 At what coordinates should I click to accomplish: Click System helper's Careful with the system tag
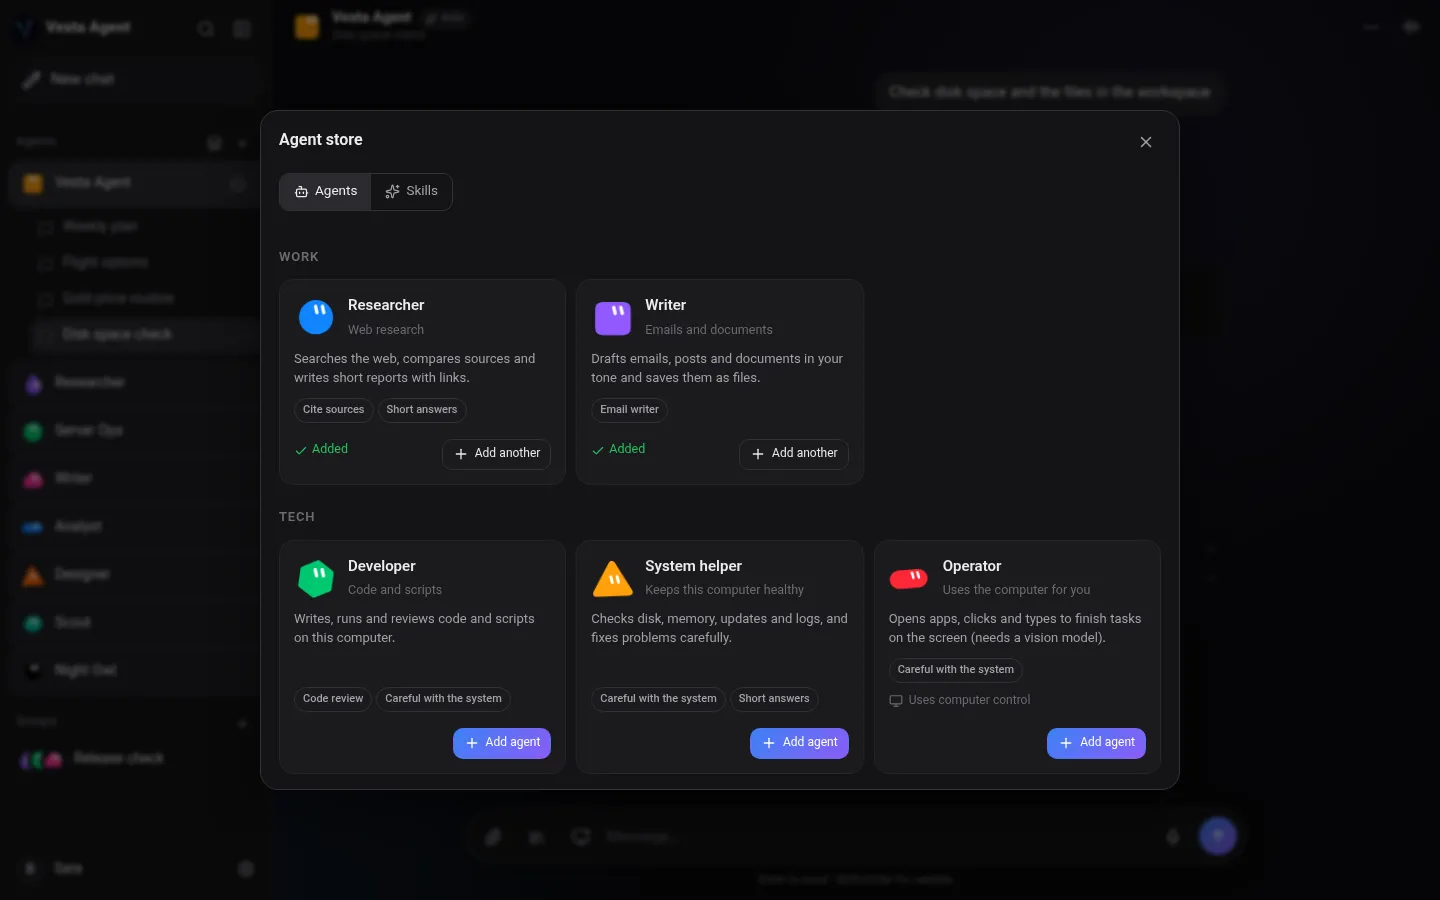point(658,699)
